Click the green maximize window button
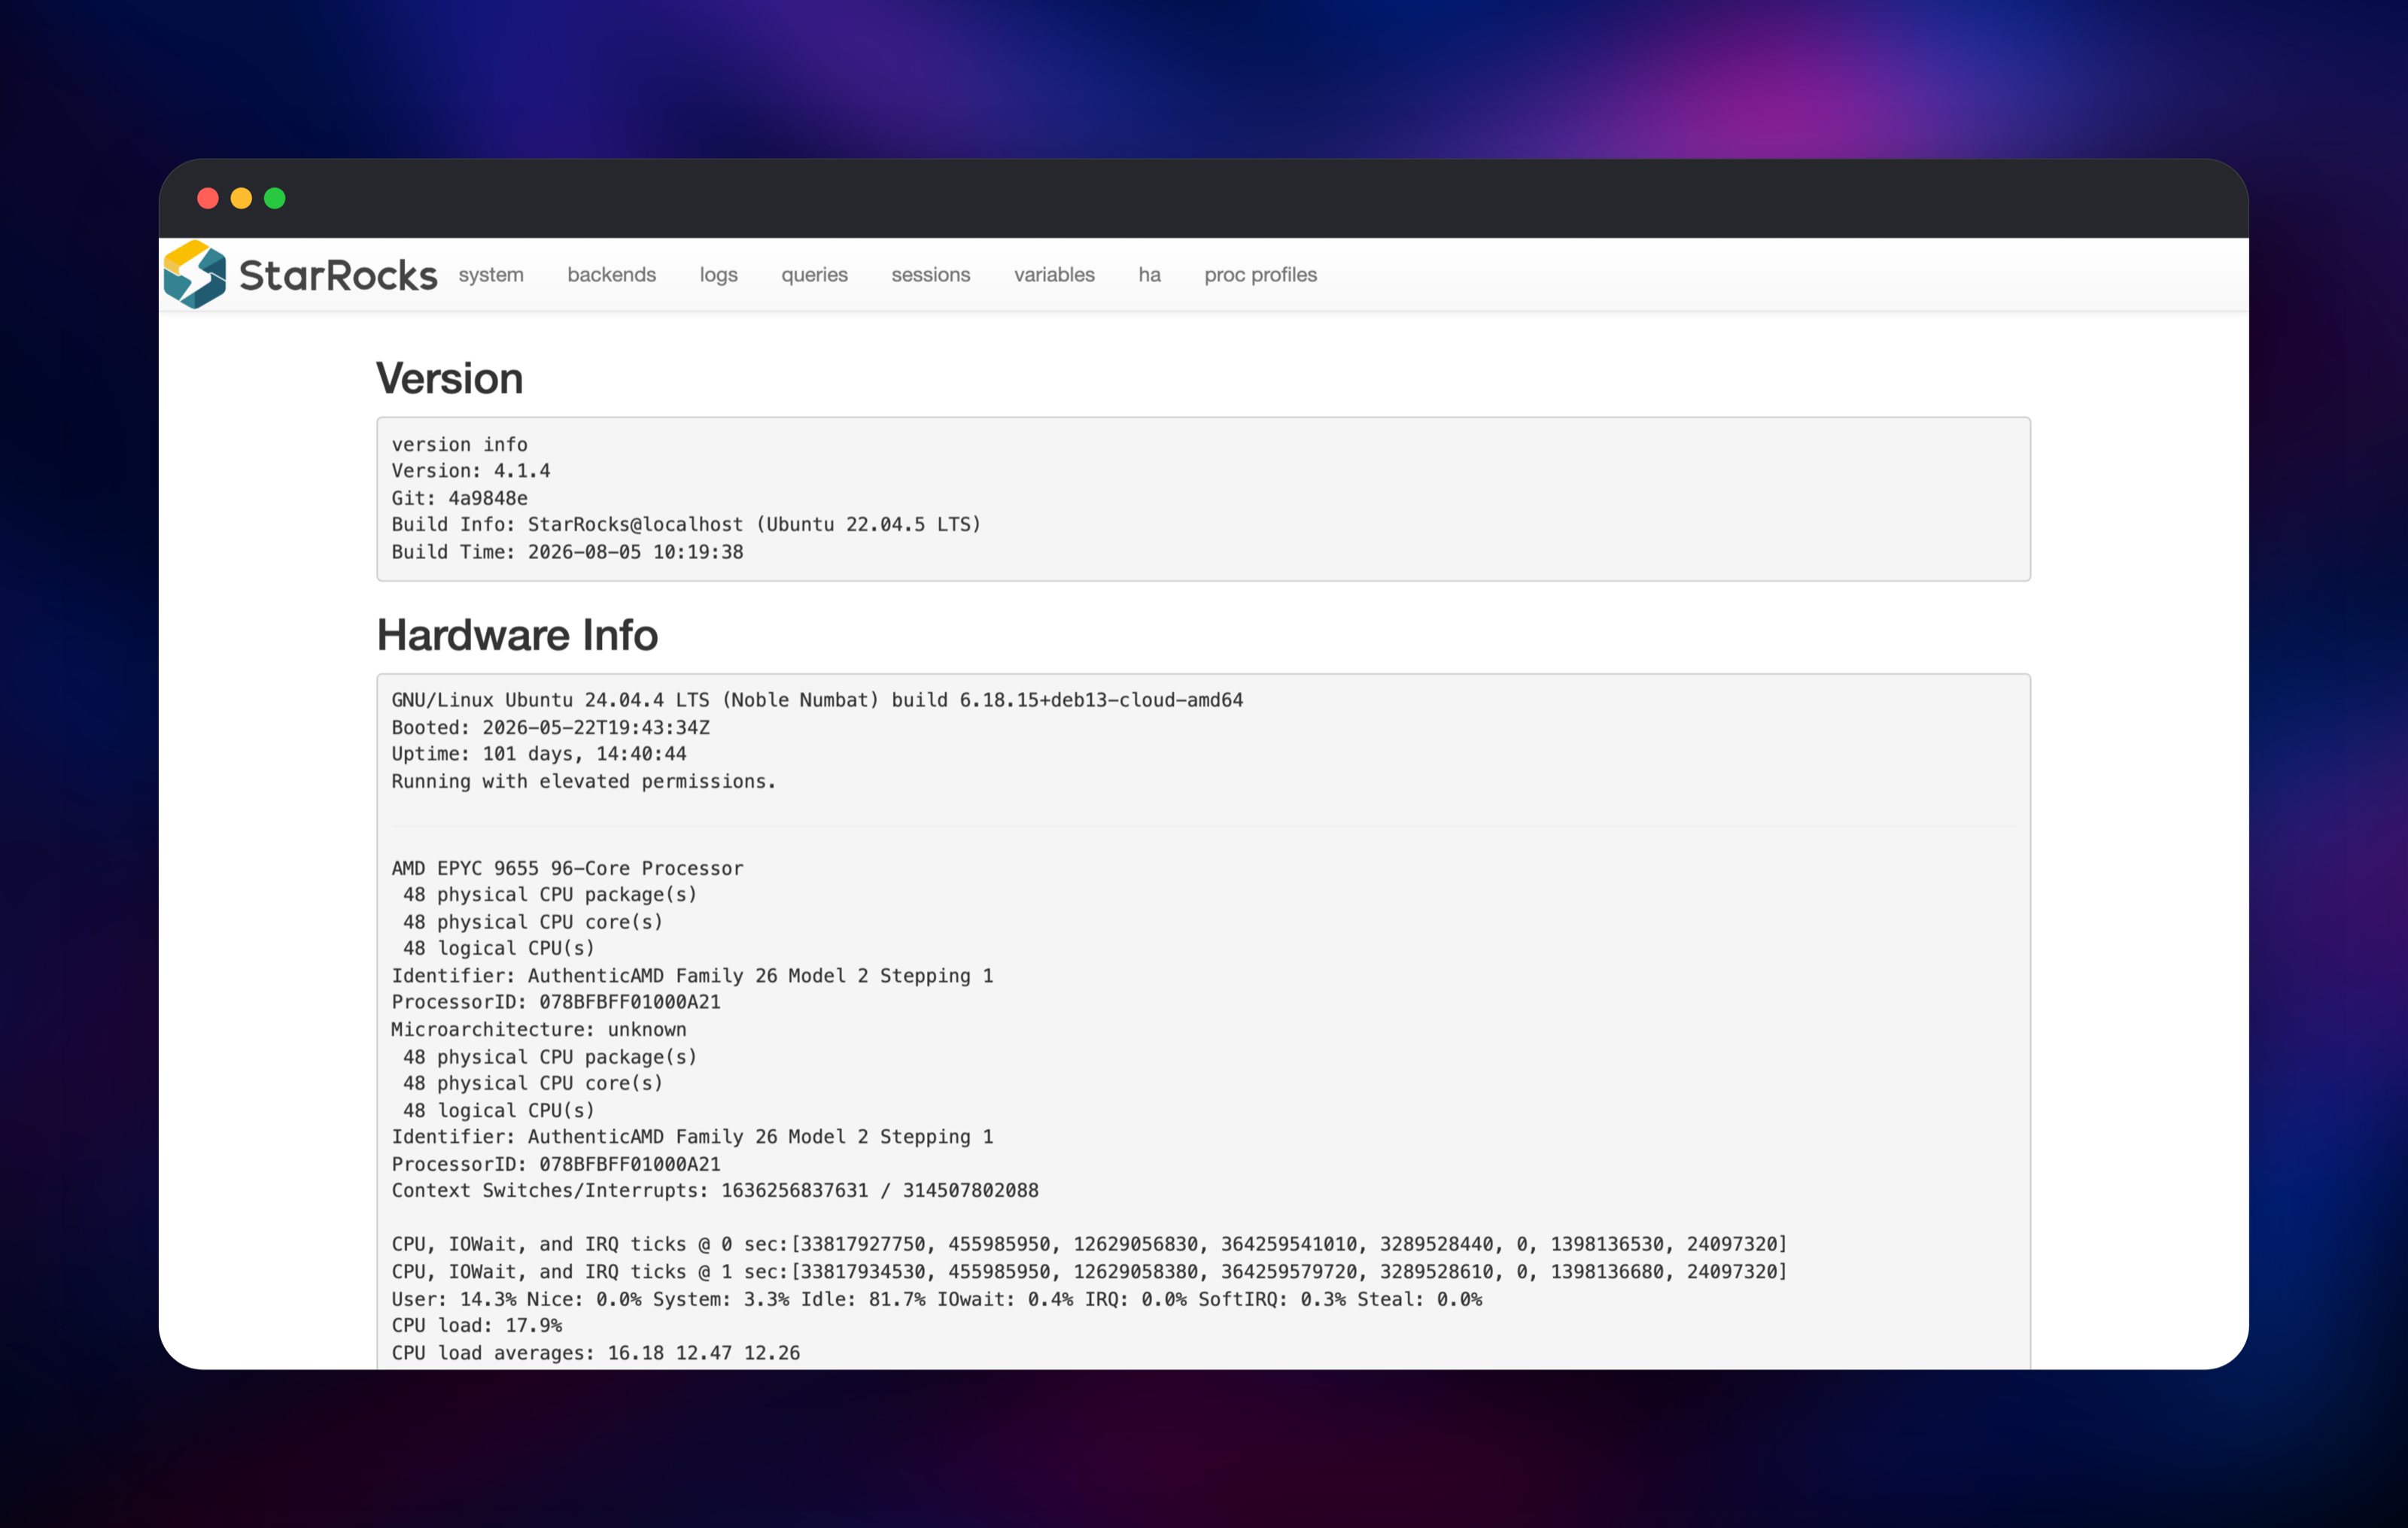Viewport: 2408px width, 1528px height. point(275,198)
